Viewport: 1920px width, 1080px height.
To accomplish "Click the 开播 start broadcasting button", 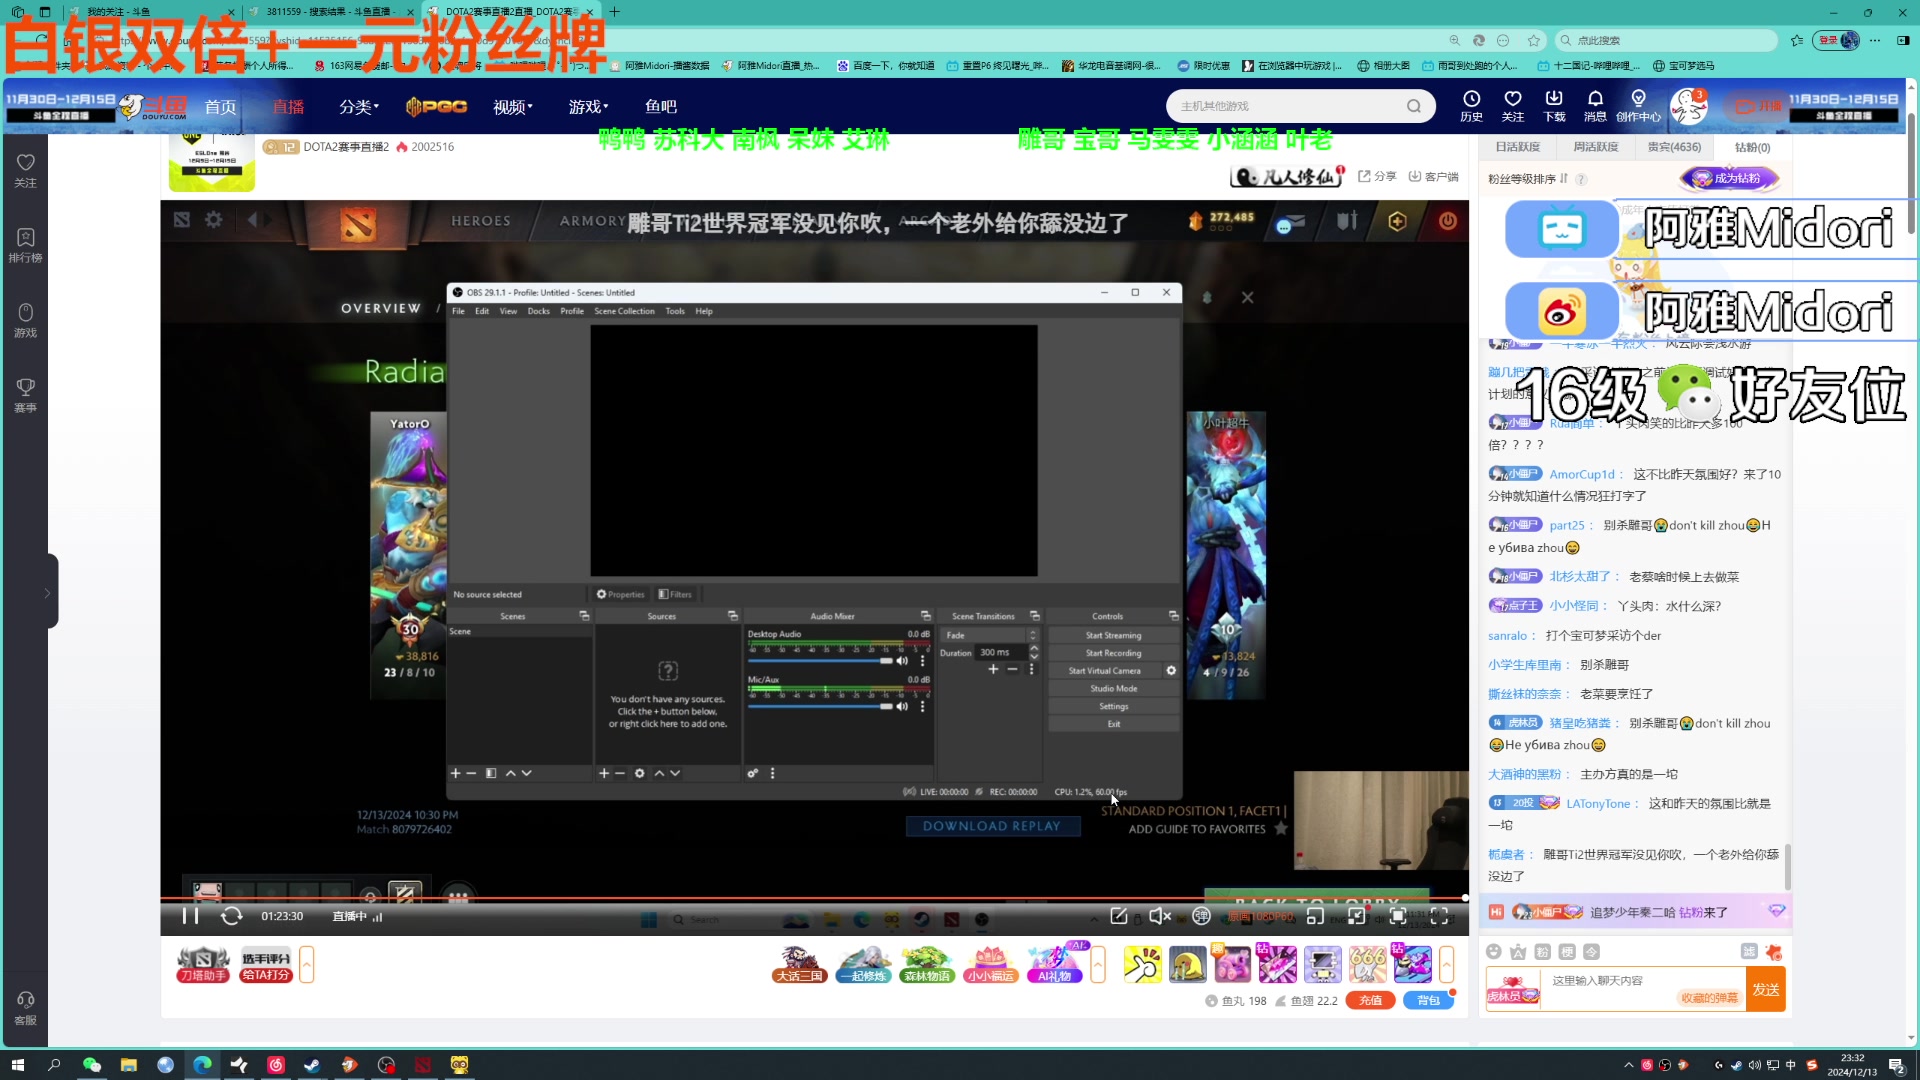I will tap(1759, 106).
